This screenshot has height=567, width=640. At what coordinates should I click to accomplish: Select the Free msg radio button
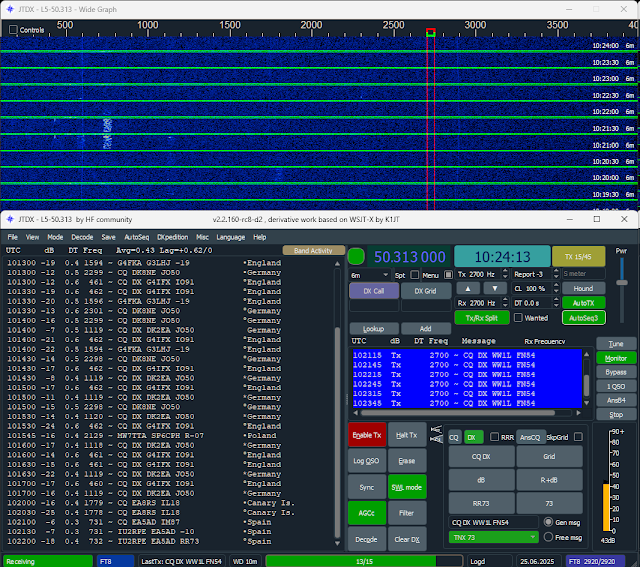(x=549, y=537)
